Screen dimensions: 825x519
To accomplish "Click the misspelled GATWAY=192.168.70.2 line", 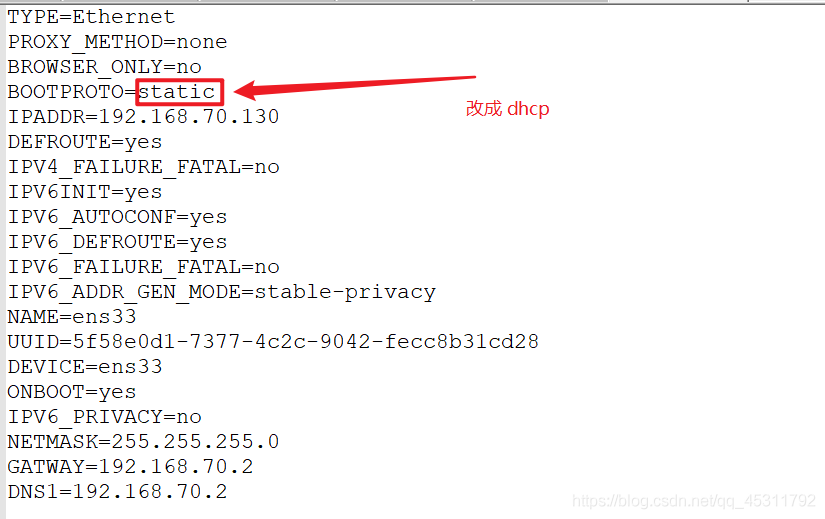I will pyautogui.click(x=130, y=467).
